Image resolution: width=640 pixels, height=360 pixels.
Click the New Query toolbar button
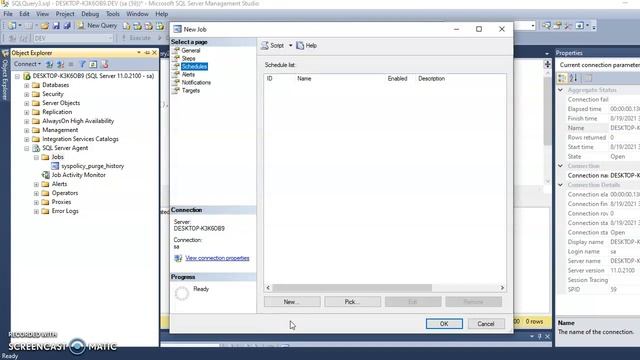click(97, 26)
